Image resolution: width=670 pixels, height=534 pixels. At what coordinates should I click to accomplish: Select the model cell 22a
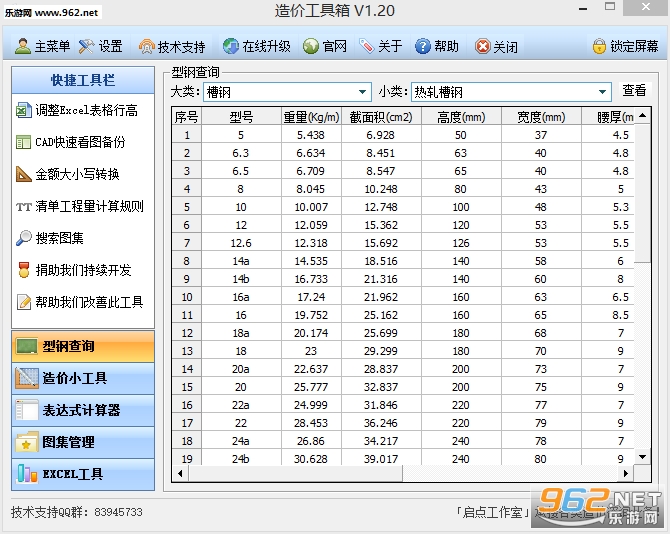[241, 405]
